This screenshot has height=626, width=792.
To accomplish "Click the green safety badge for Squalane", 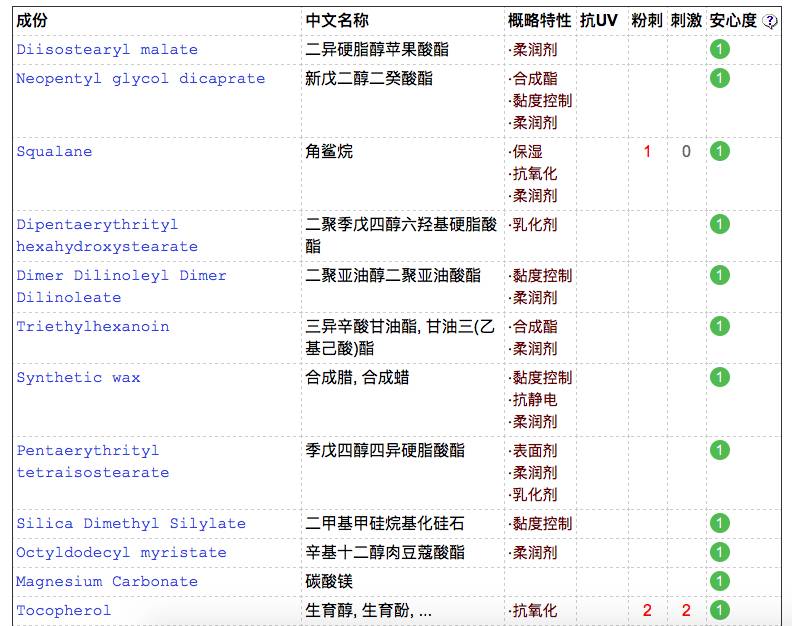I will pos(719,152).
